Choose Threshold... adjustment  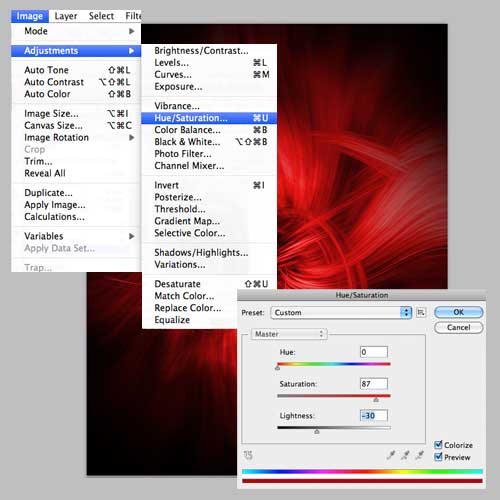[209, 209]
